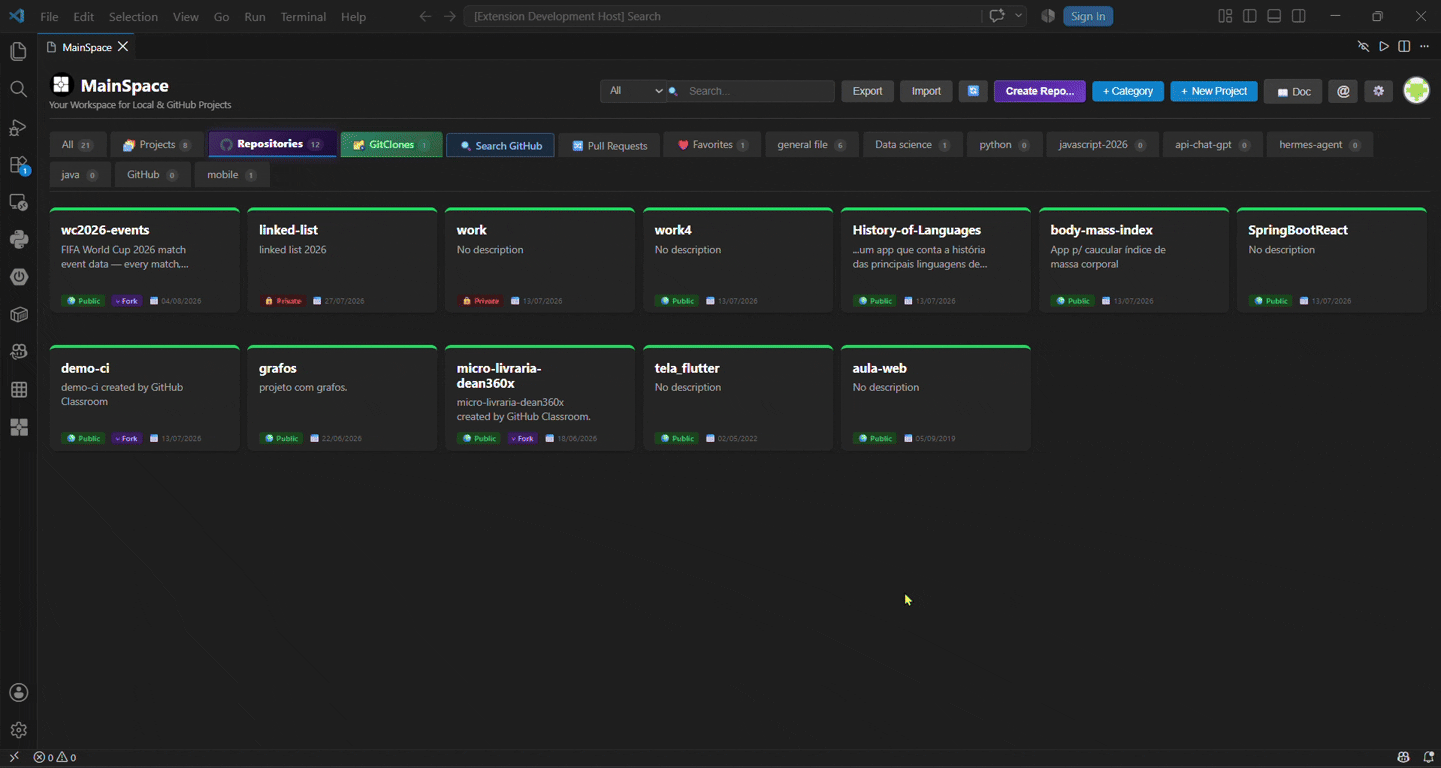Open the MainSpace icon in the activity bar

[x=18, y=427]
